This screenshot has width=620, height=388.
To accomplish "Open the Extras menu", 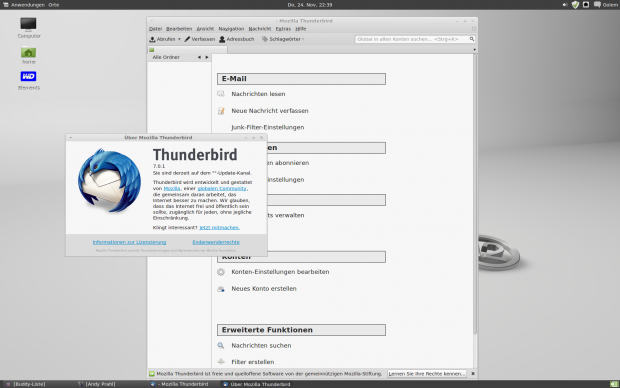I will (x=283, y=29).
